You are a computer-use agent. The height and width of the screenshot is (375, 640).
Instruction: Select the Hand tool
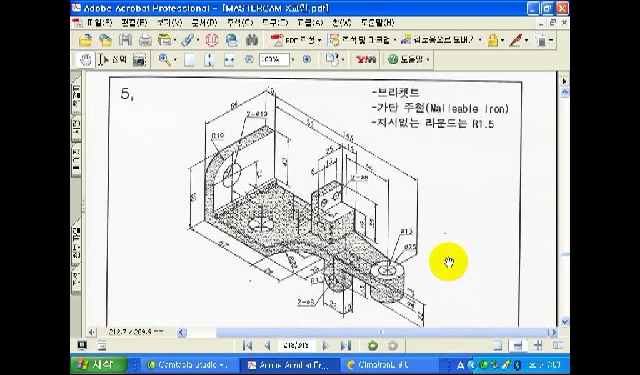[x=85, y=60]
